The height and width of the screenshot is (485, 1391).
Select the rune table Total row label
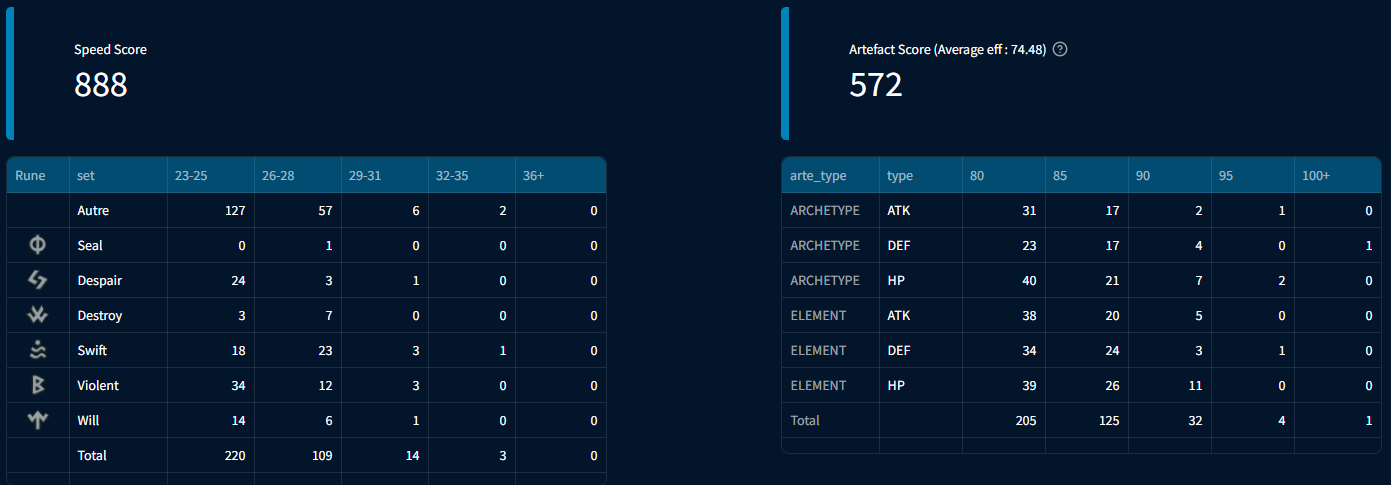92,455
